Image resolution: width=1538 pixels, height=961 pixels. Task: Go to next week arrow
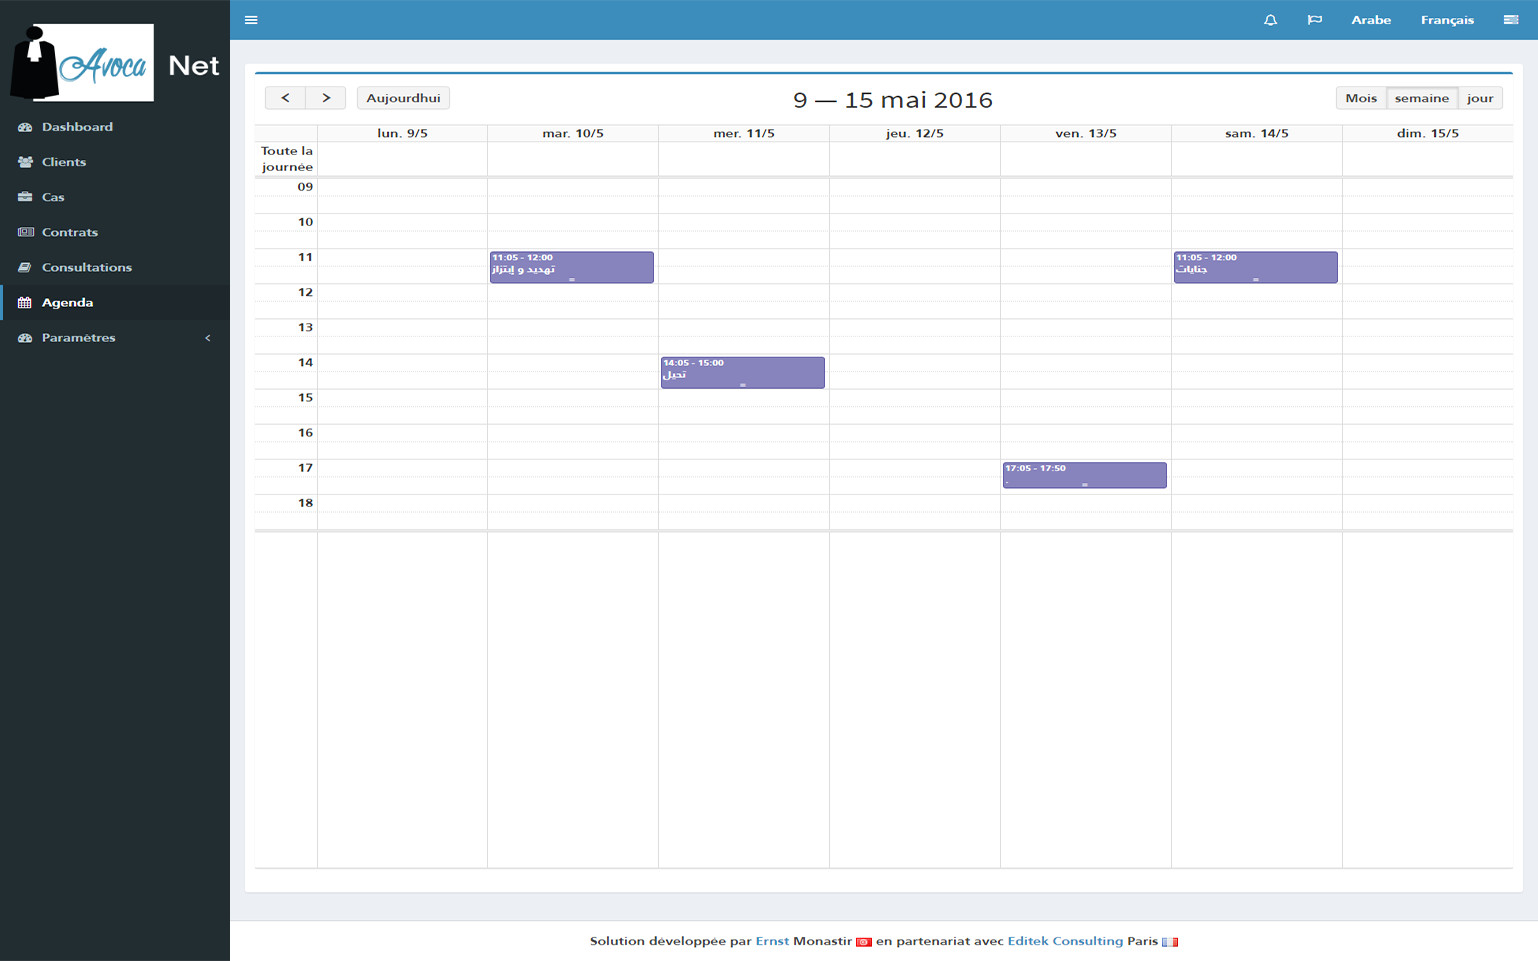(326, 98)
